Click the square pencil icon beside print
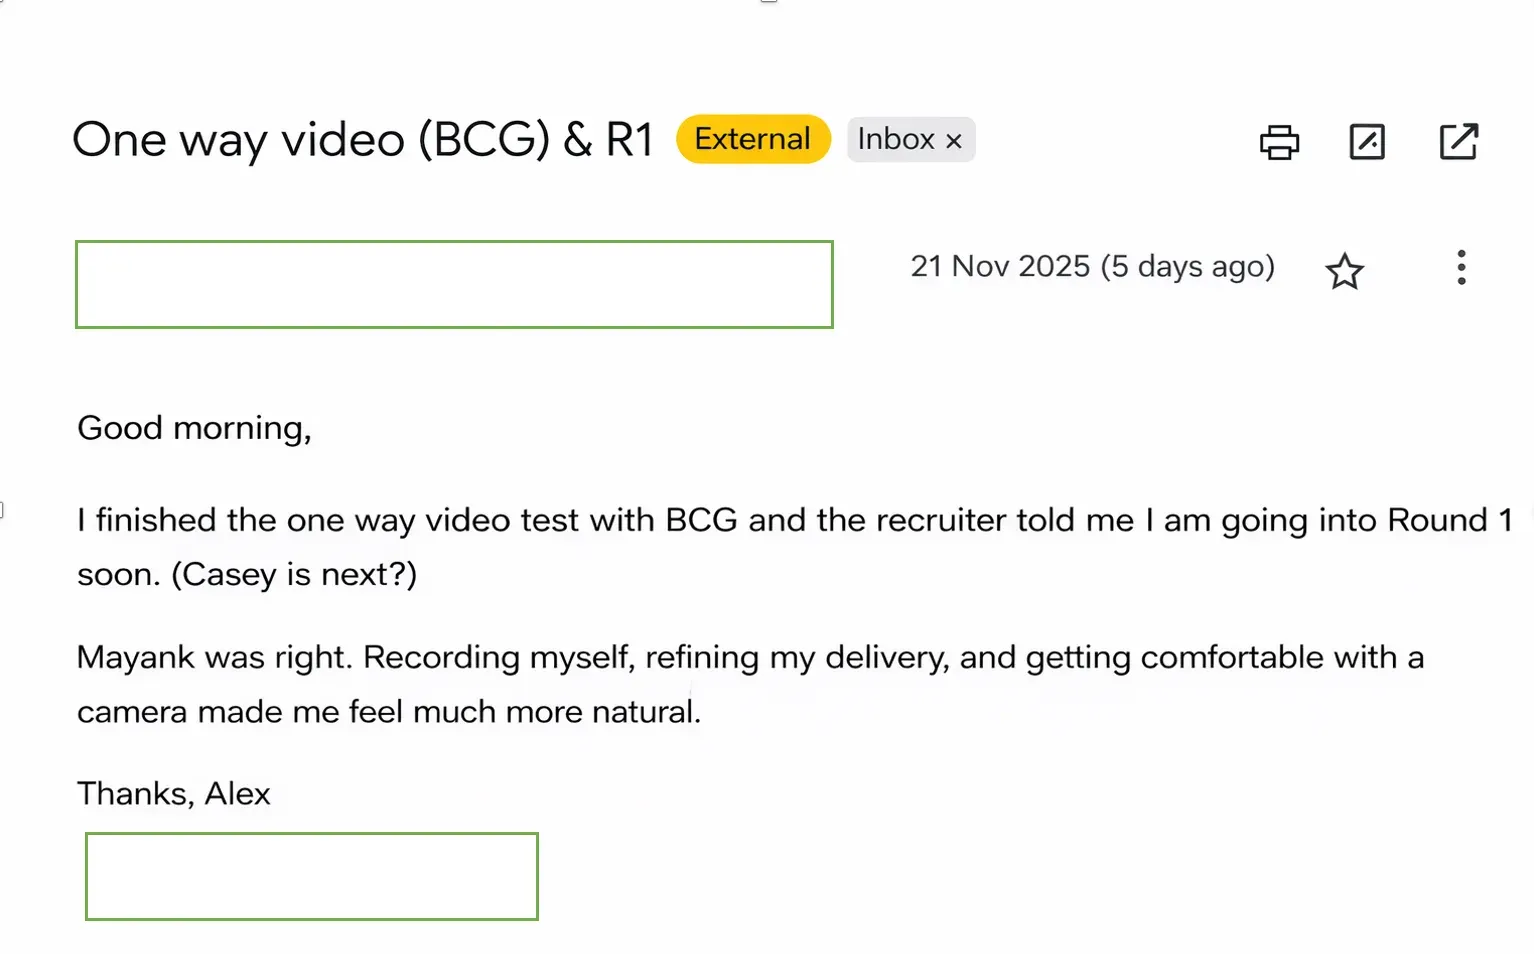This screenshot has width=1534, height=954. click(1367, 142)
